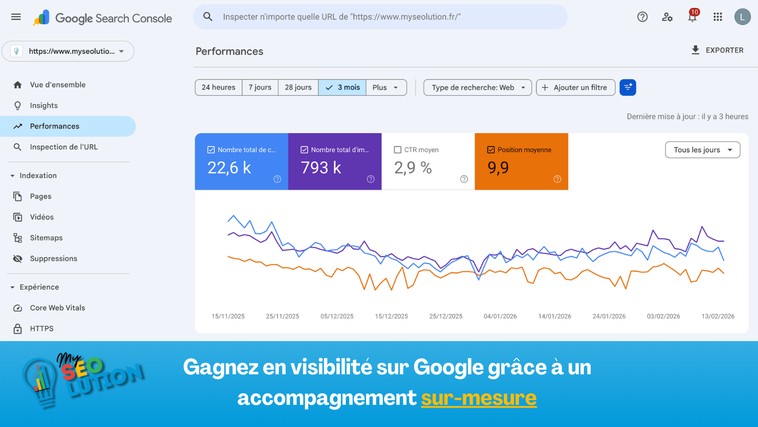The image size is (758, 427).
Task: Uncheck the Position moyenne metric
Action: pos(491,150)
